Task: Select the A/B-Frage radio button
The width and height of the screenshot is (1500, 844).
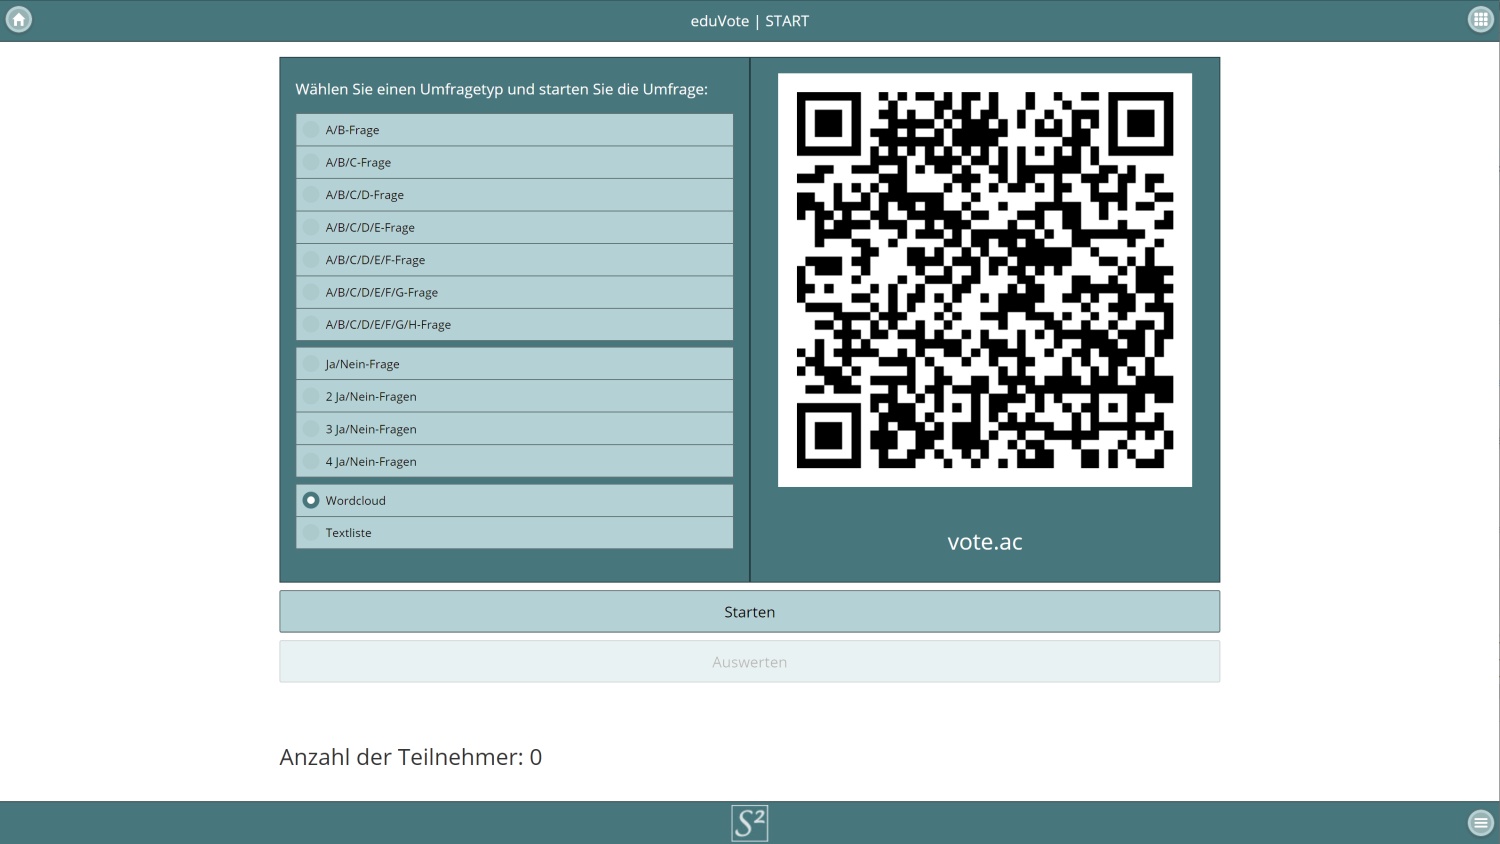Action: click(x=311, y=130)
